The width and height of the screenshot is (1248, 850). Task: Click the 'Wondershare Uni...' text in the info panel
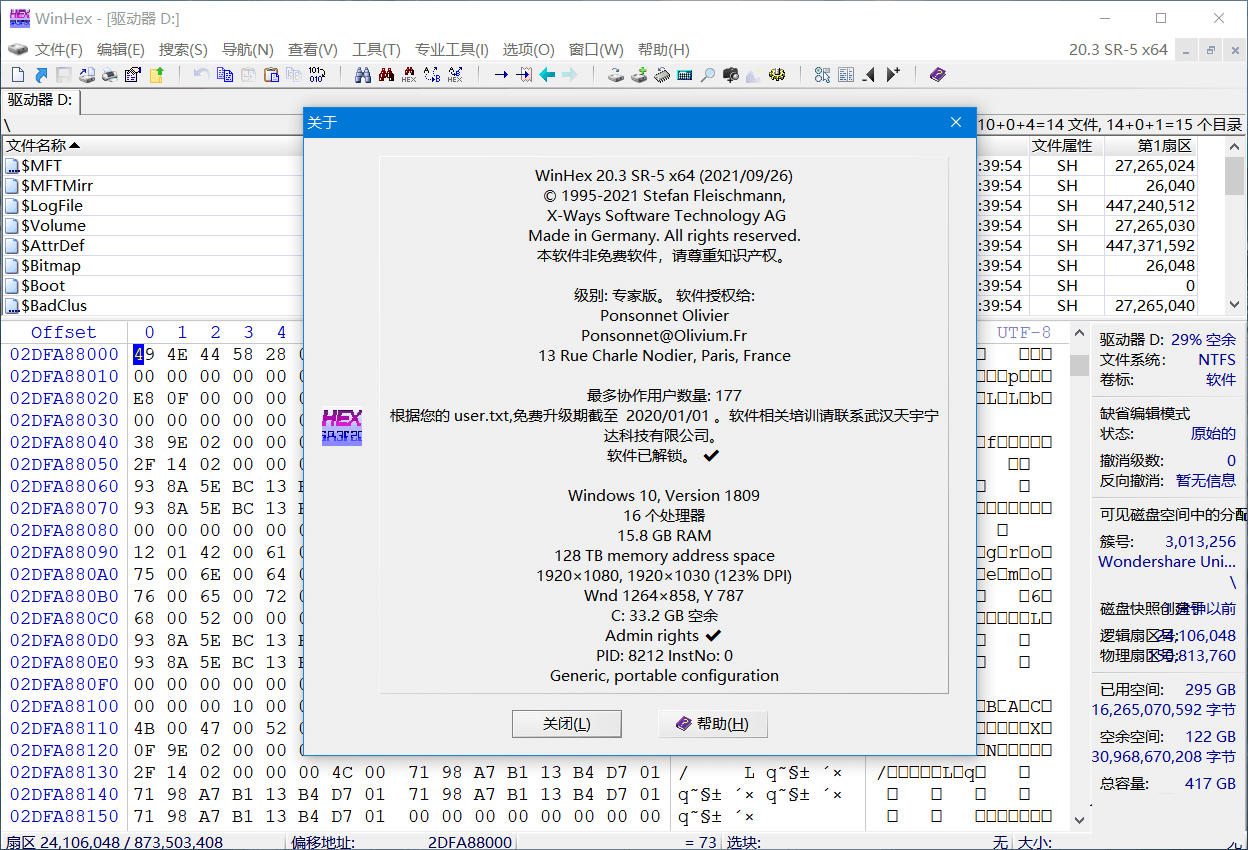coord(1167,562)
